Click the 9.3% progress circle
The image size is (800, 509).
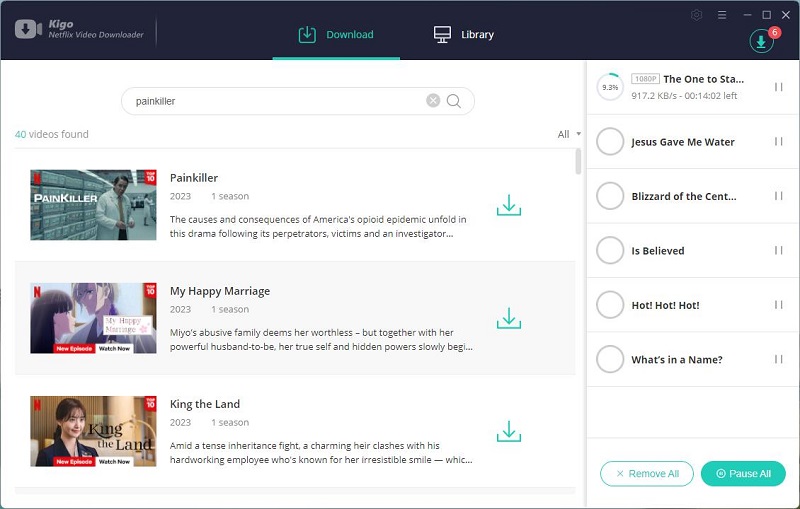pyautogui.click(x=610, y=87)
